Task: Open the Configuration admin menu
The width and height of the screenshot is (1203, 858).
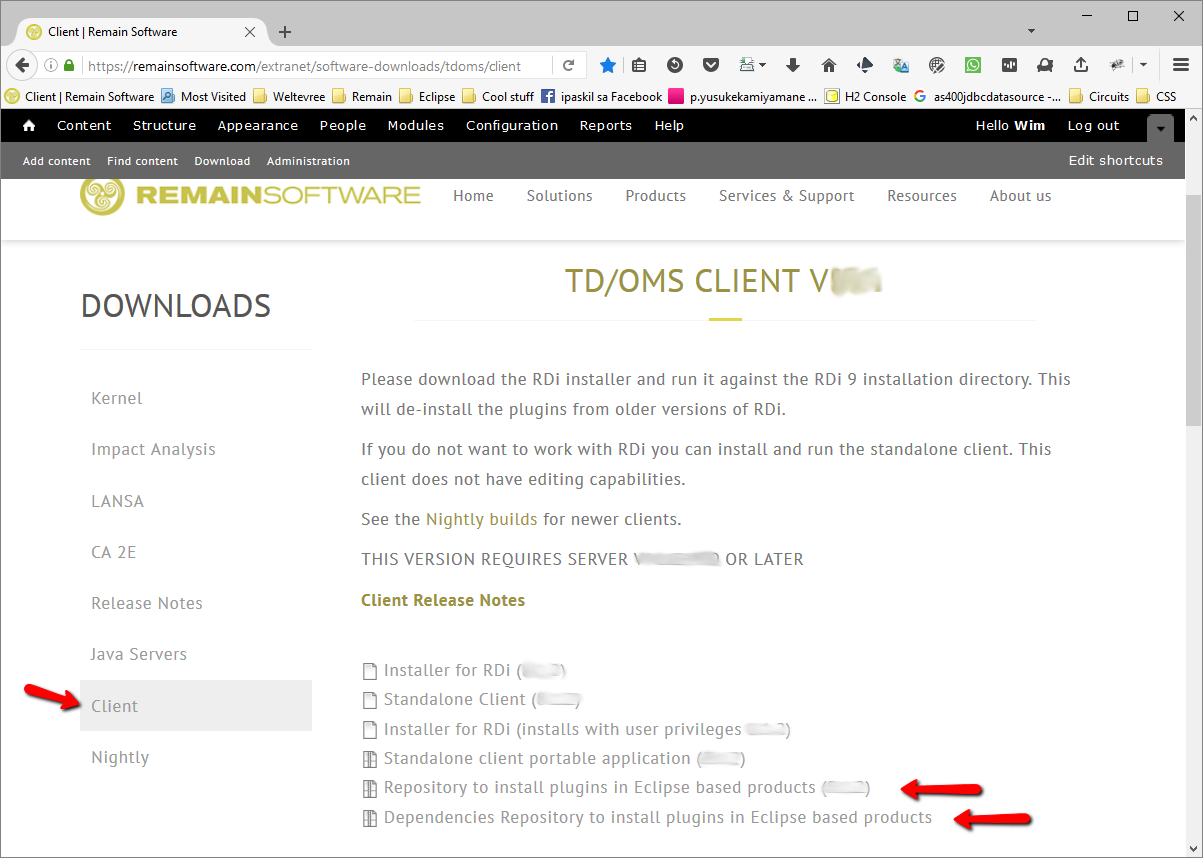Action: click(x=512, y=126)
